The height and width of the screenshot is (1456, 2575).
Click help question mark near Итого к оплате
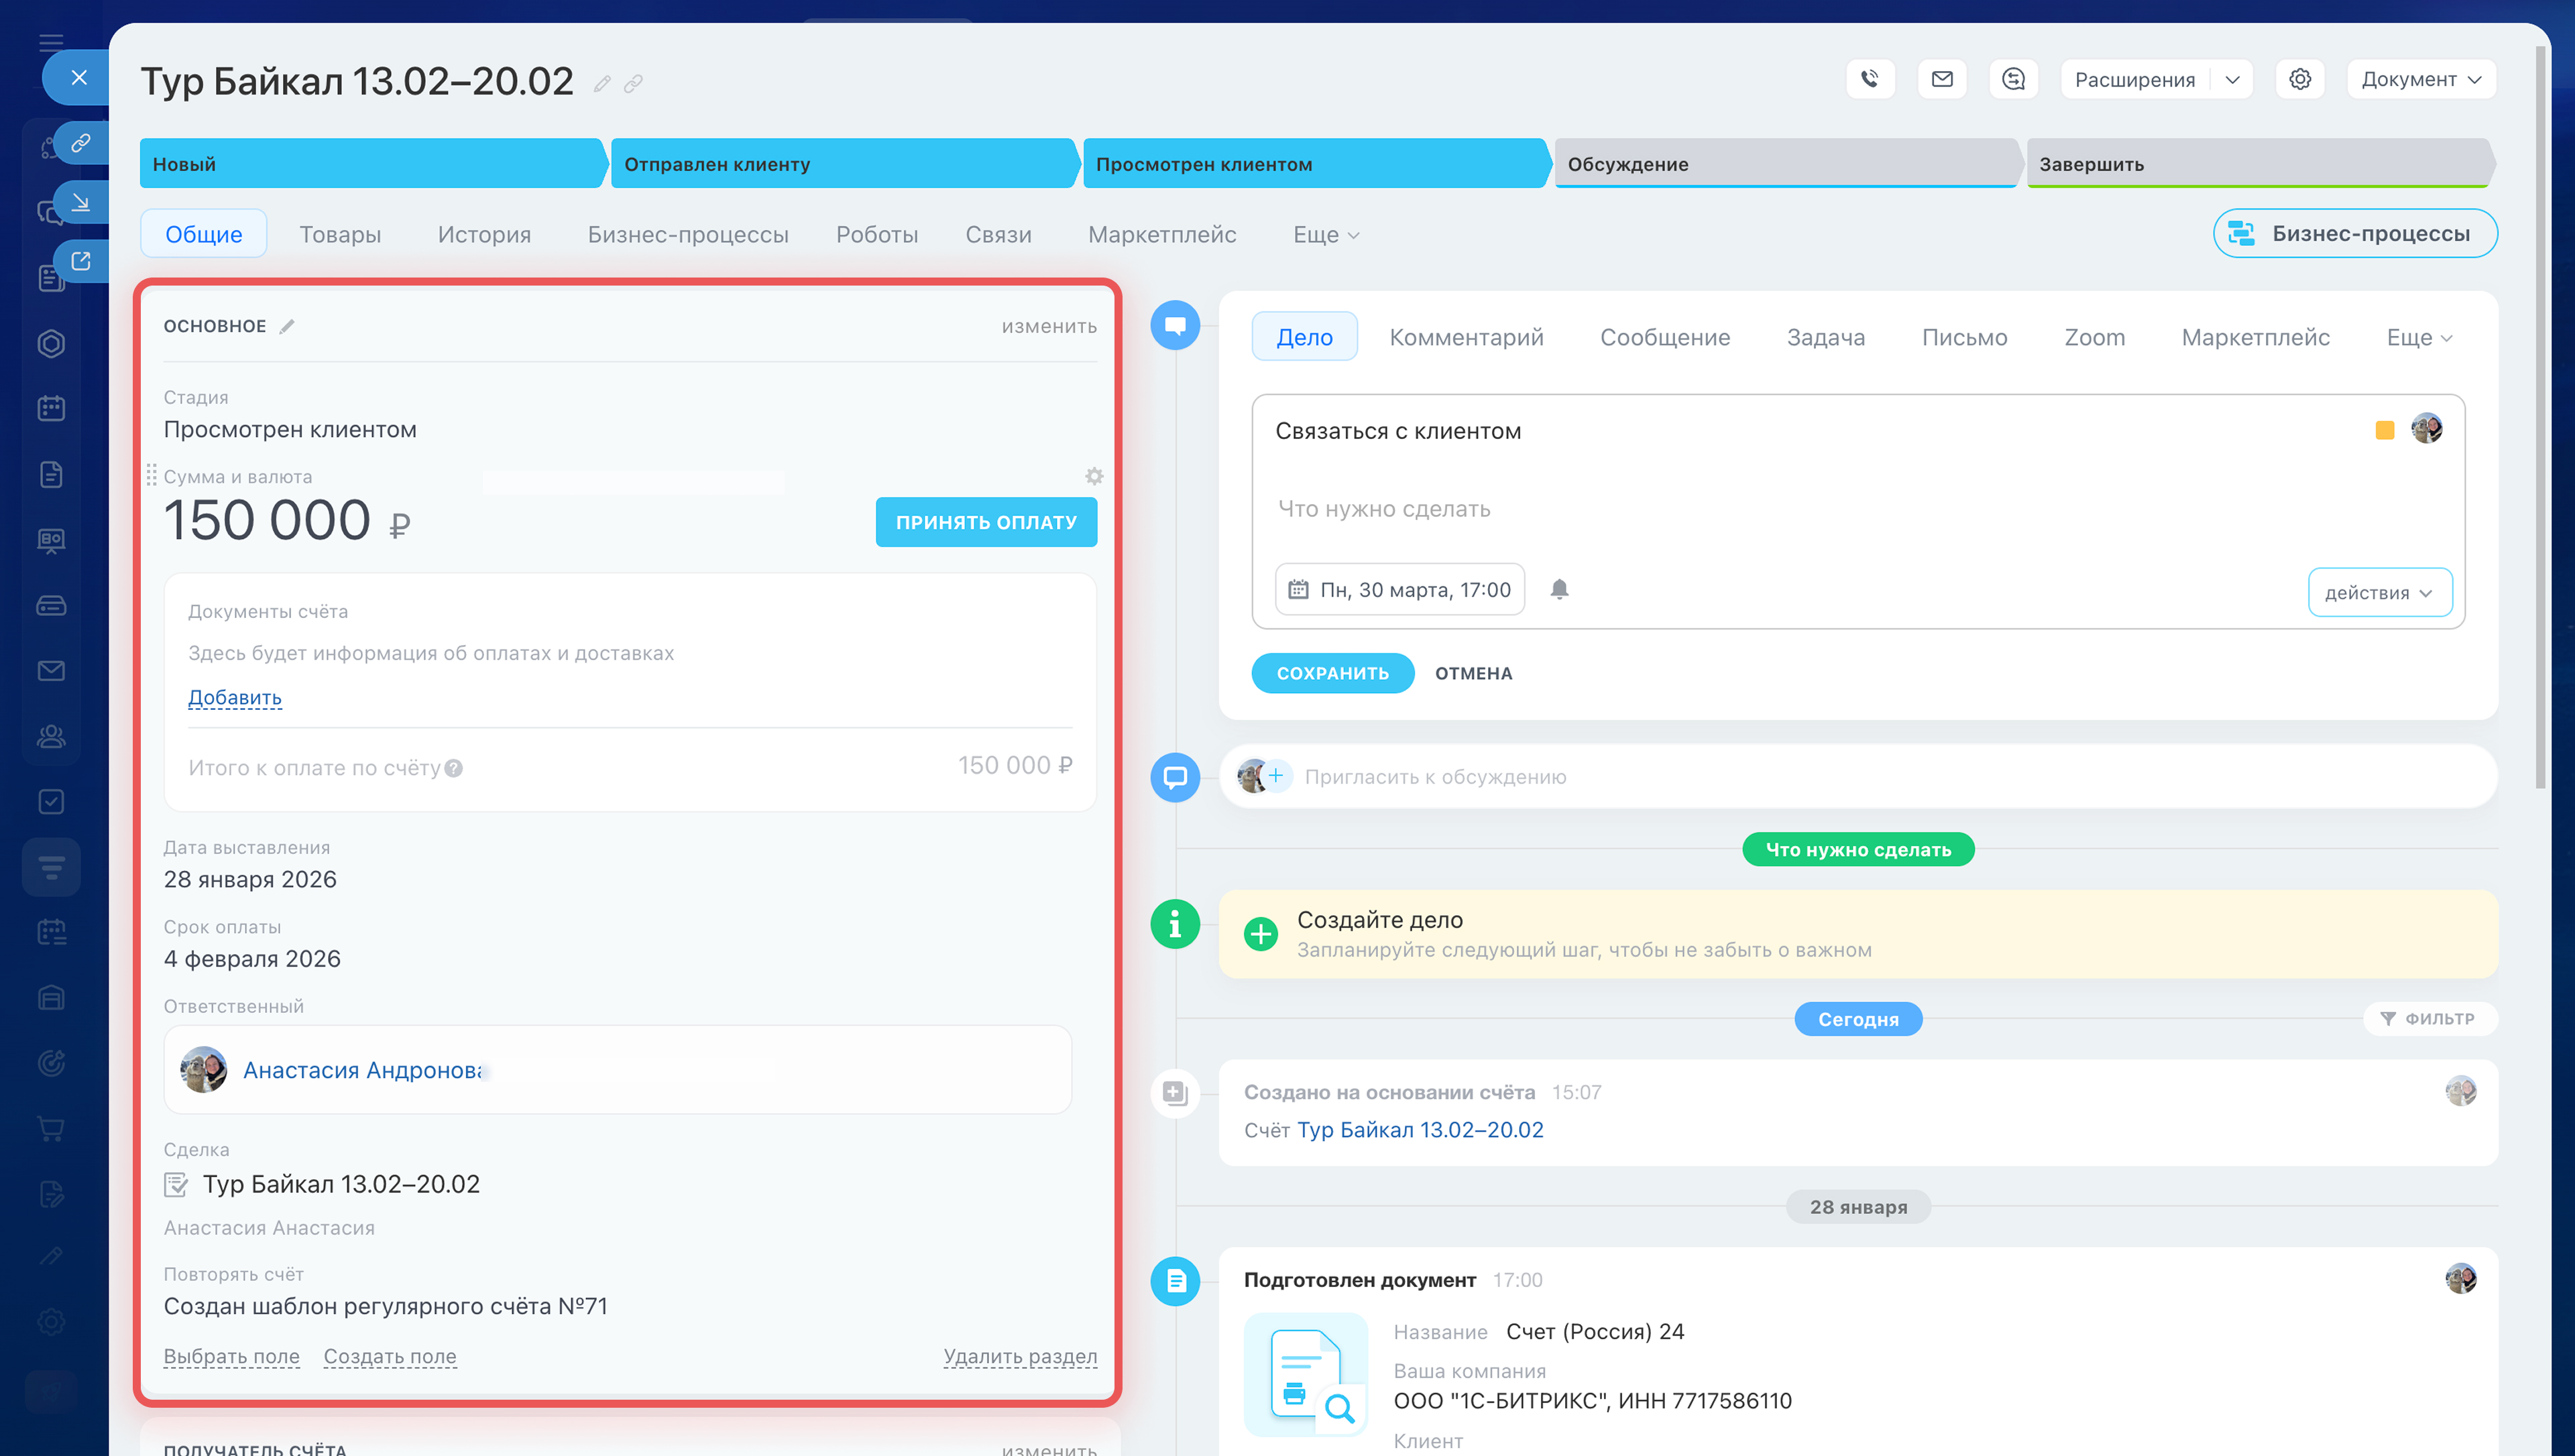[453, 768]
